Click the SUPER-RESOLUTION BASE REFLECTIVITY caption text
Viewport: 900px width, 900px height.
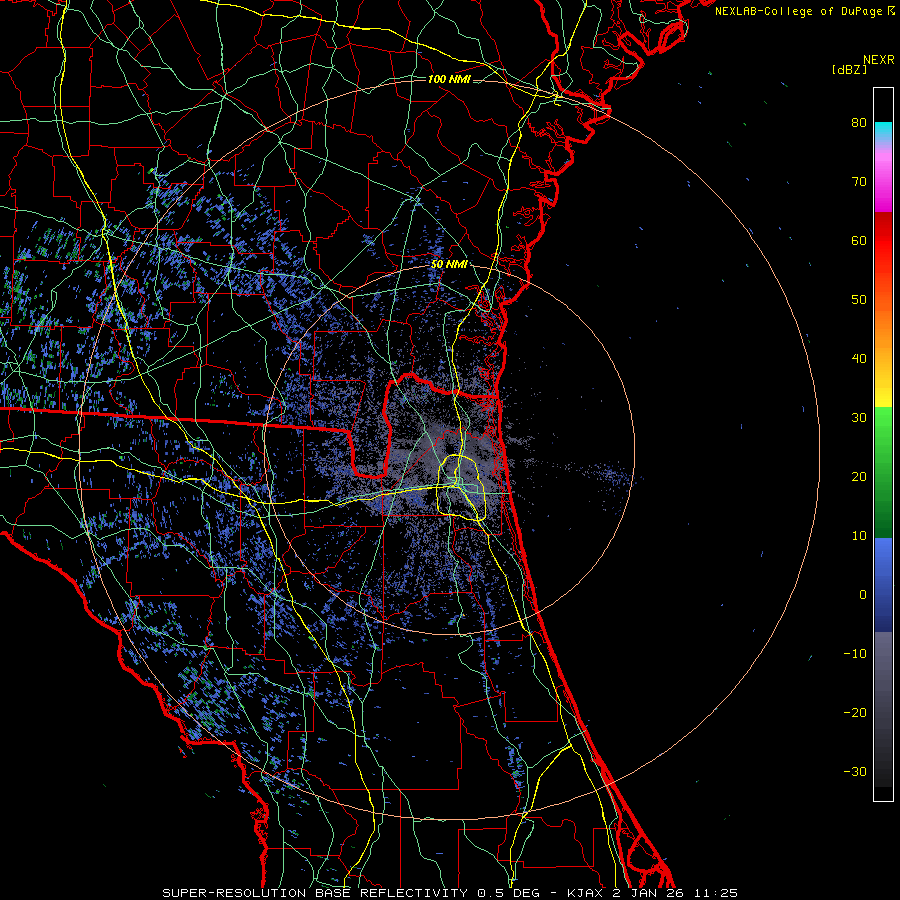pos(315,893)
